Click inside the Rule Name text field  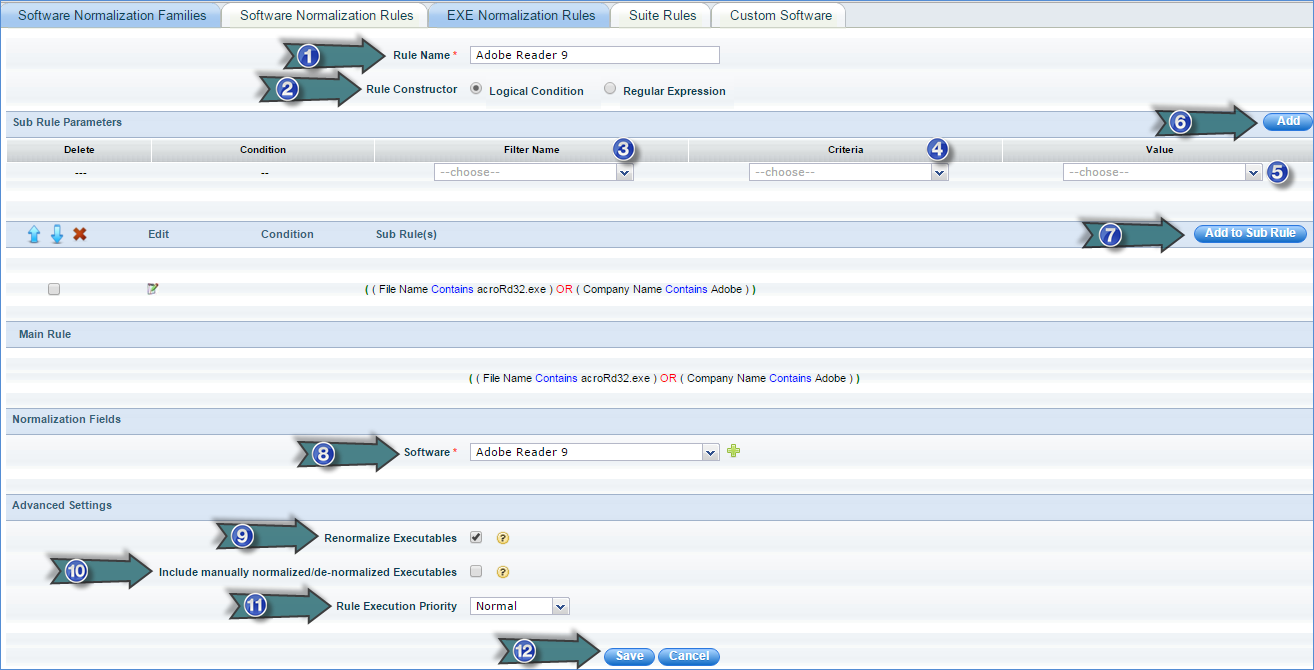coord(594,55)
